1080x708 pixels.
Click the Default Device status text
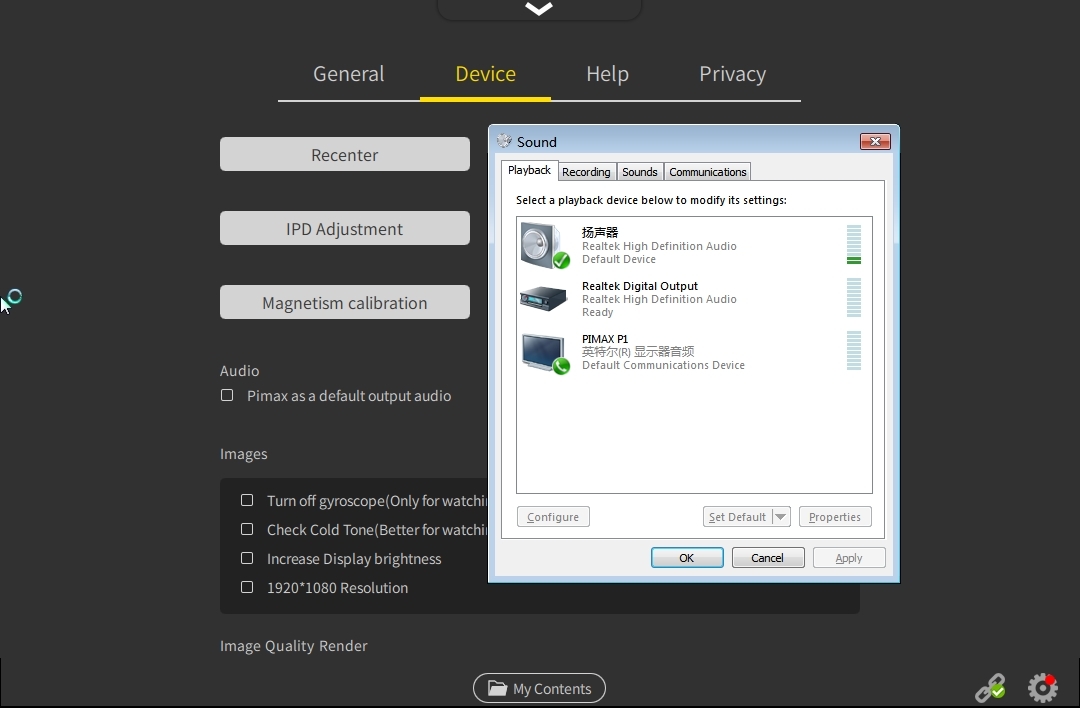click(619, 259)
